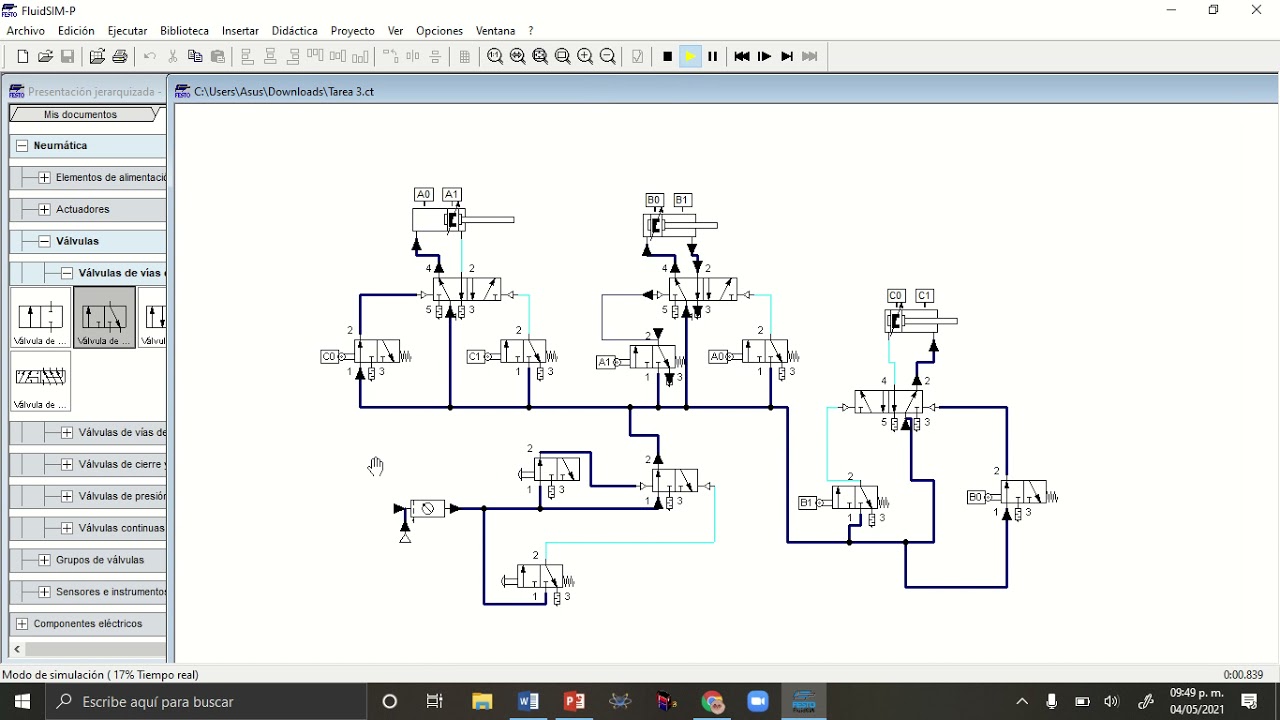Click the highlighted Play simulation button

[x=690, y=57]
